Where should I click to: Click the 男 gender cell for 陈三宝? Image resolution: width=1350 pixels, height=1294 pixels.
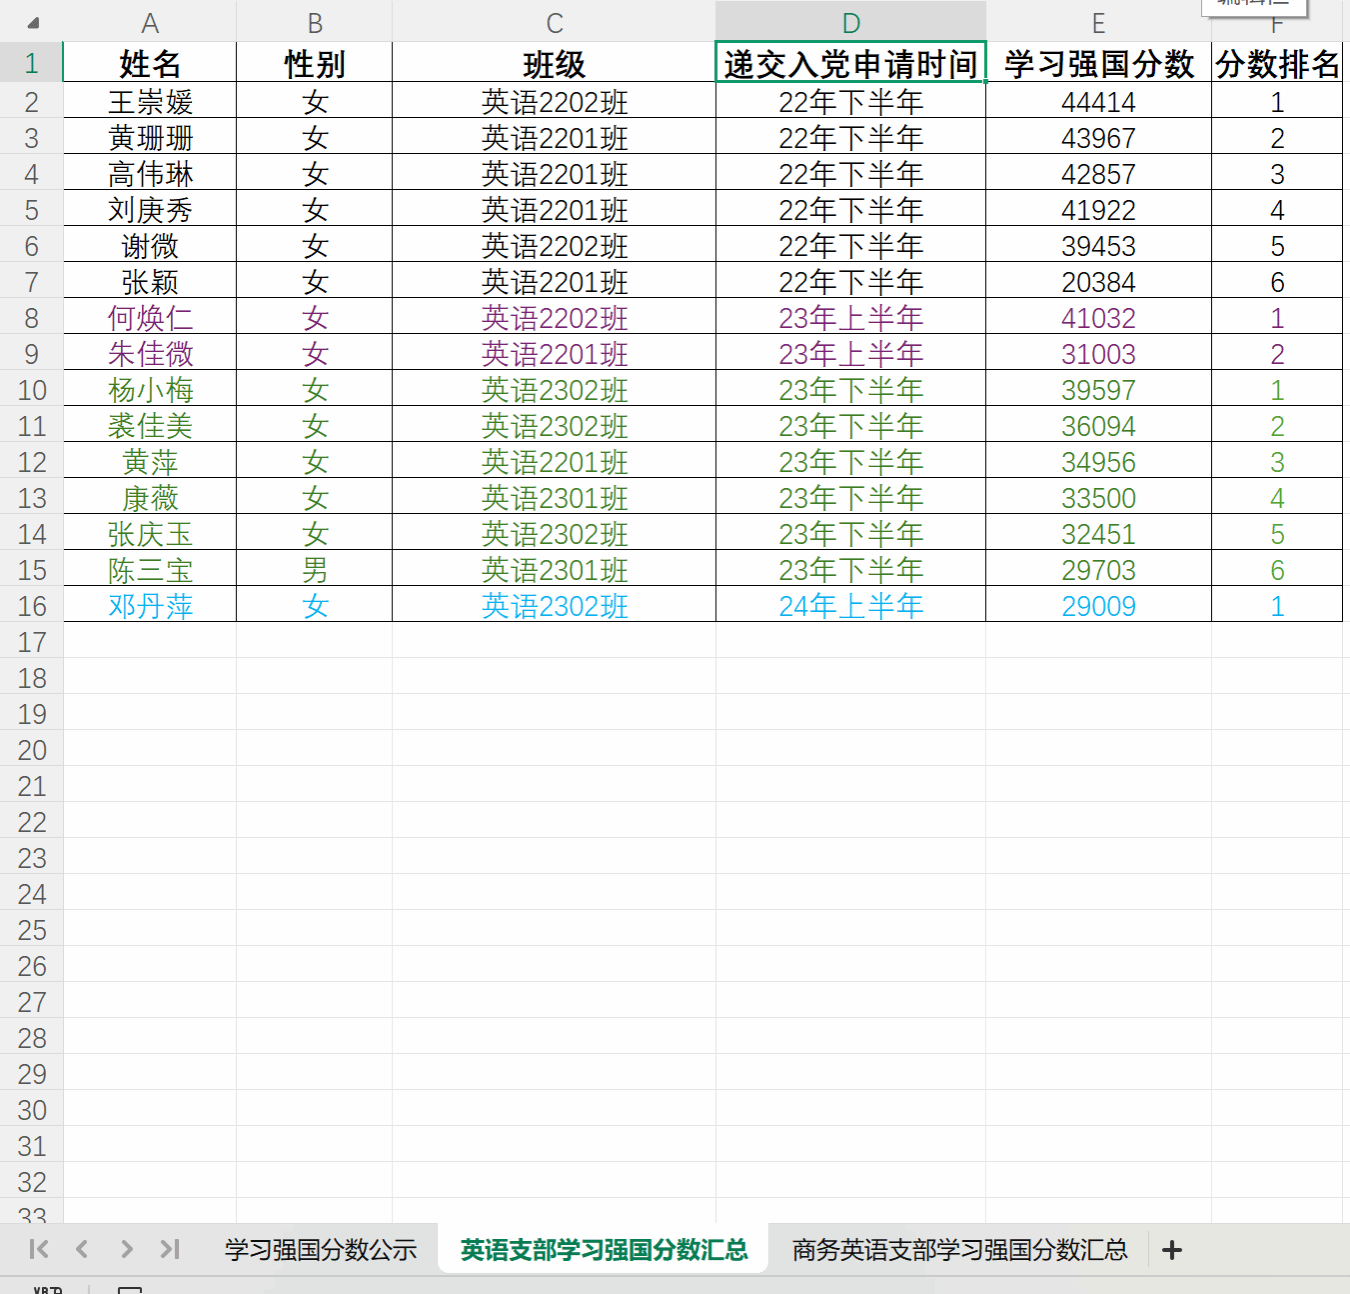[314, 570]
